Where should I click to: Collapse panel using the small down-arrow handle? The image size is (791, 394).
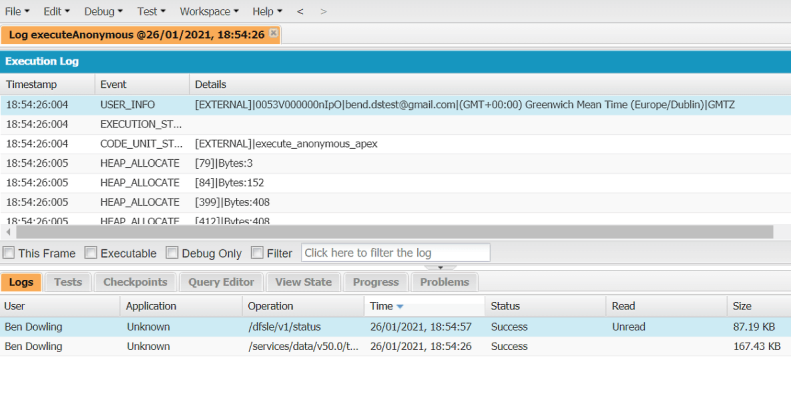440,267
